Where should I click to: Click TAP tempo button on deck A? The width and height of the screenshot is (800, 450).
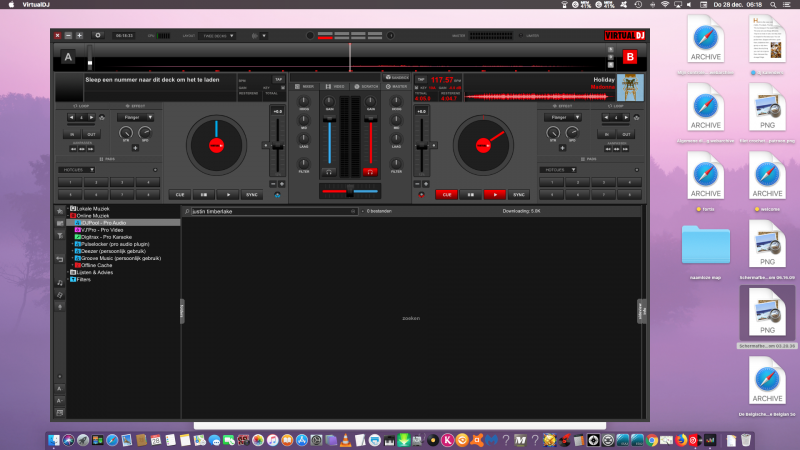279,80
